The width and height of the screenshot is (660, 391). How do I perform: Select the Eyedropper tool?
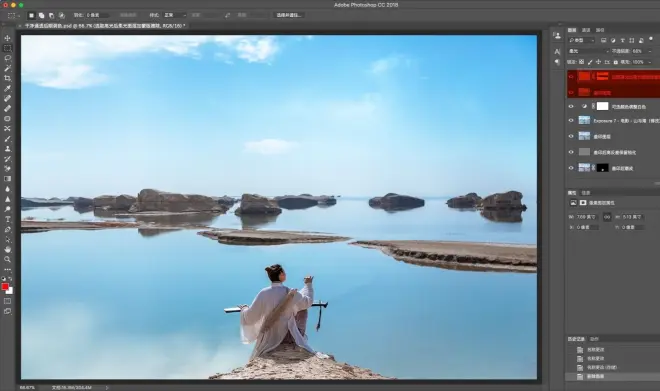pyautogui.click(x=8, y=88)
